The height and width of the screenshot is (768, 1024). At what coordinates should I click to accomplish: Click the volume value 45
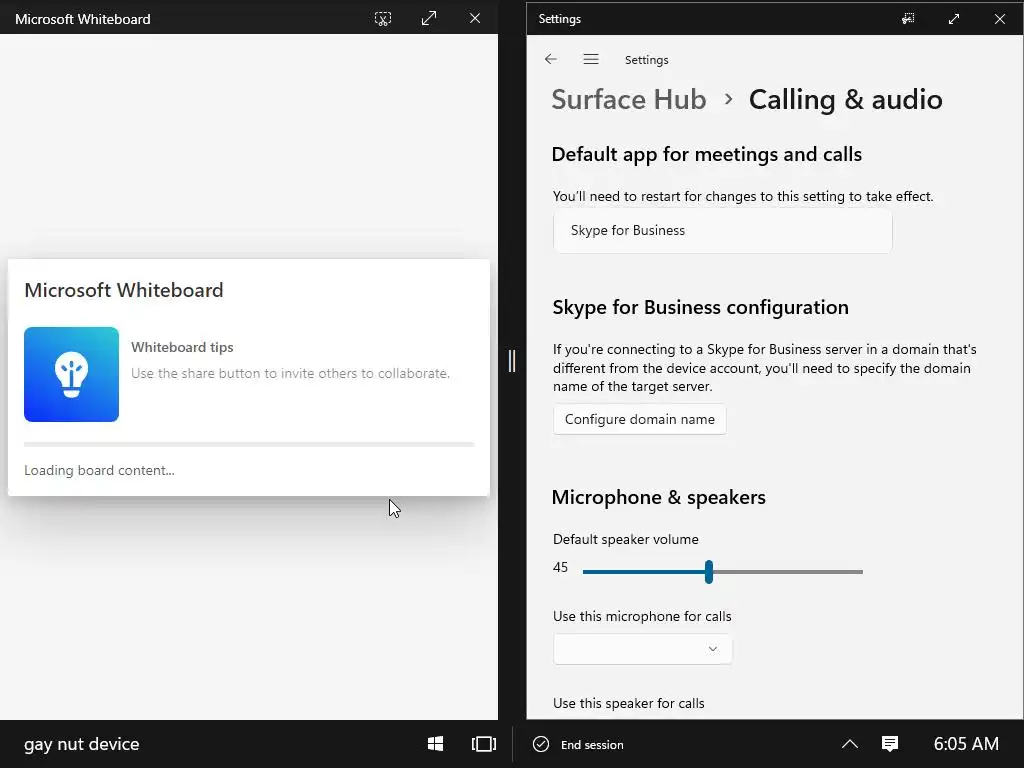tap(560, 568)
